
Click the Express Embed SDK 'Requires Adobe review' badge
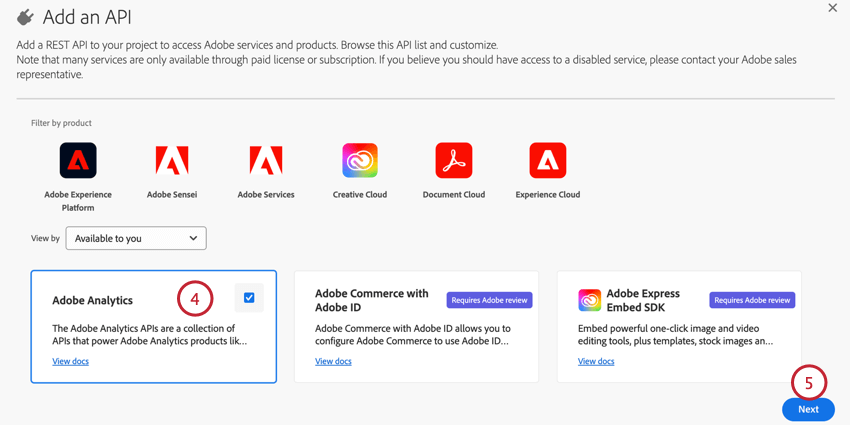pyautogui.click(x=752, y=300)
